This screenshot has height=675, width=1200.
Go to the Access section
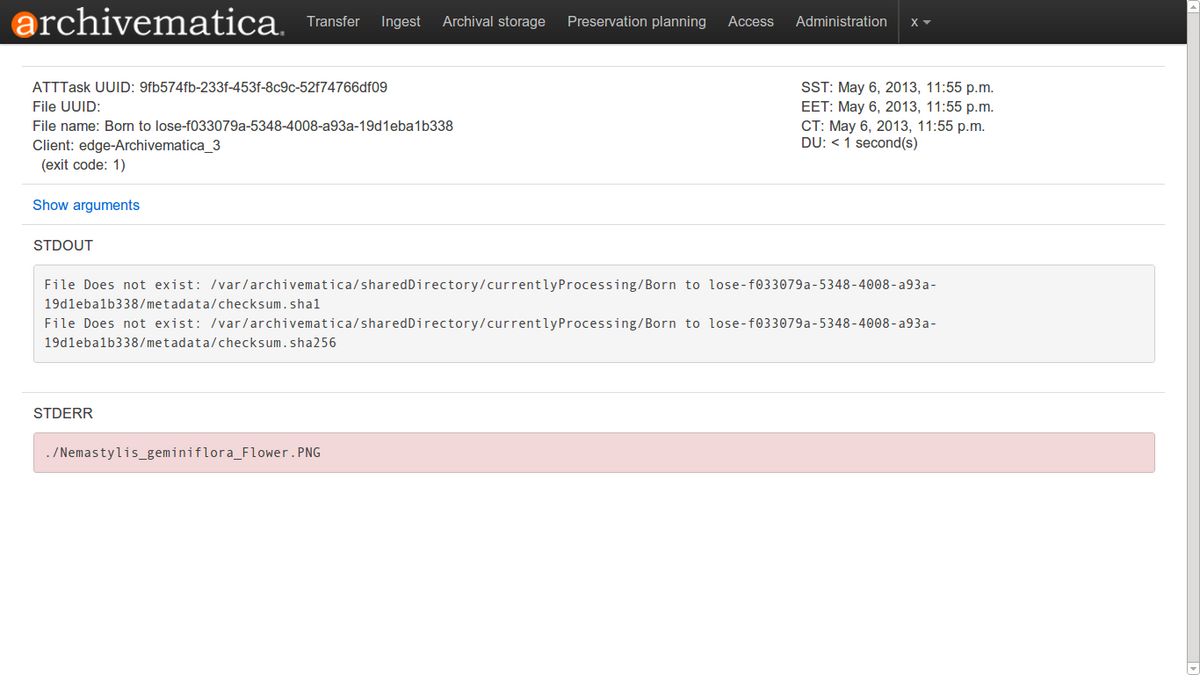pyautogui.click(x=751, y=21)
